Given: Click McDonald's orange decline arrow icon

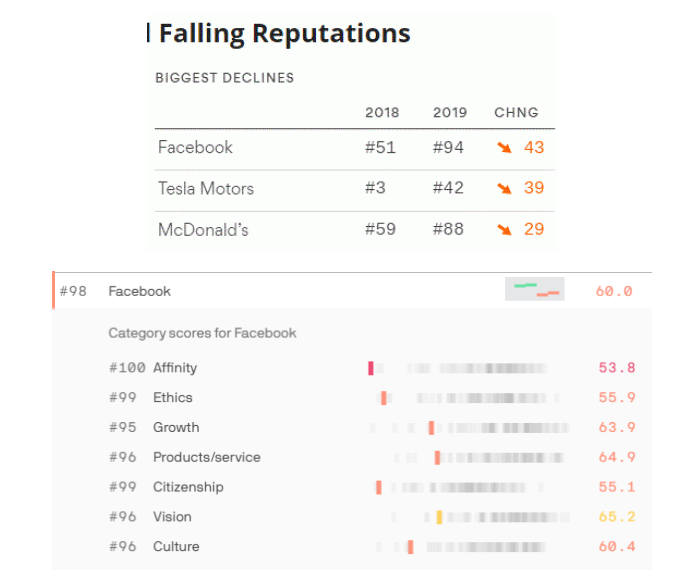Looking at the screenshot, I should 505,230.
